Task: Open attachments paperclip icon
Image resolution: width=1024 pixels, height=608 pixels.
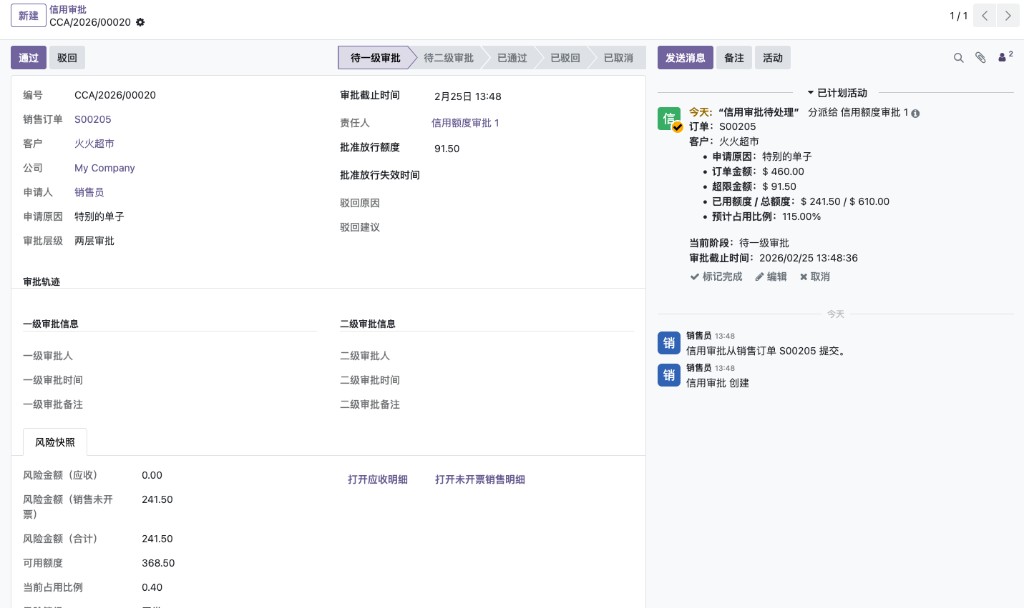Action: click(x=980, y=57)
